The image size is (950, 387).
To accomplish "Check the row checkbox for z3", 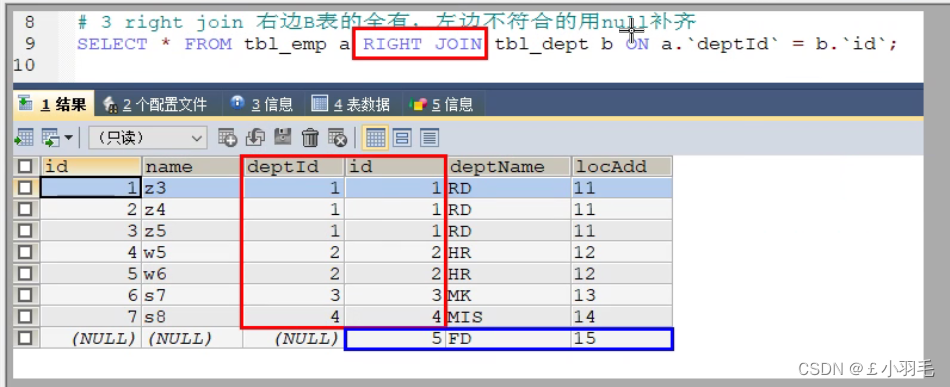I will [x=25, y=188].
